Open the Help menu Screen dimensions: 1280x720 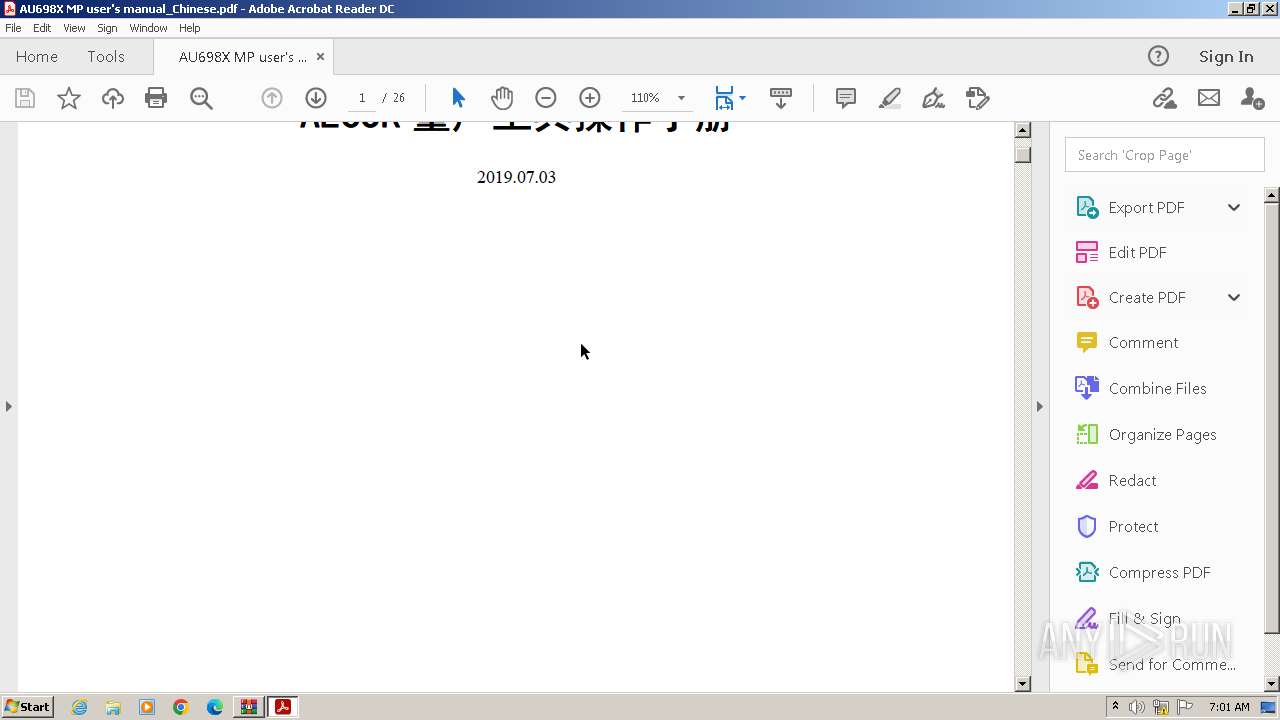click(189, 28)
